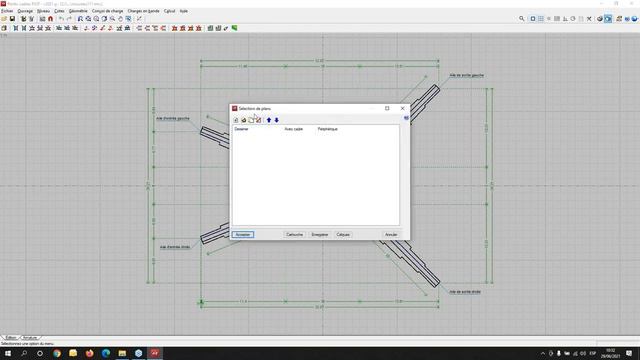Click the Avec cadre column header
The width and height of the screenshot is (640, 360).
pos(294,129)
